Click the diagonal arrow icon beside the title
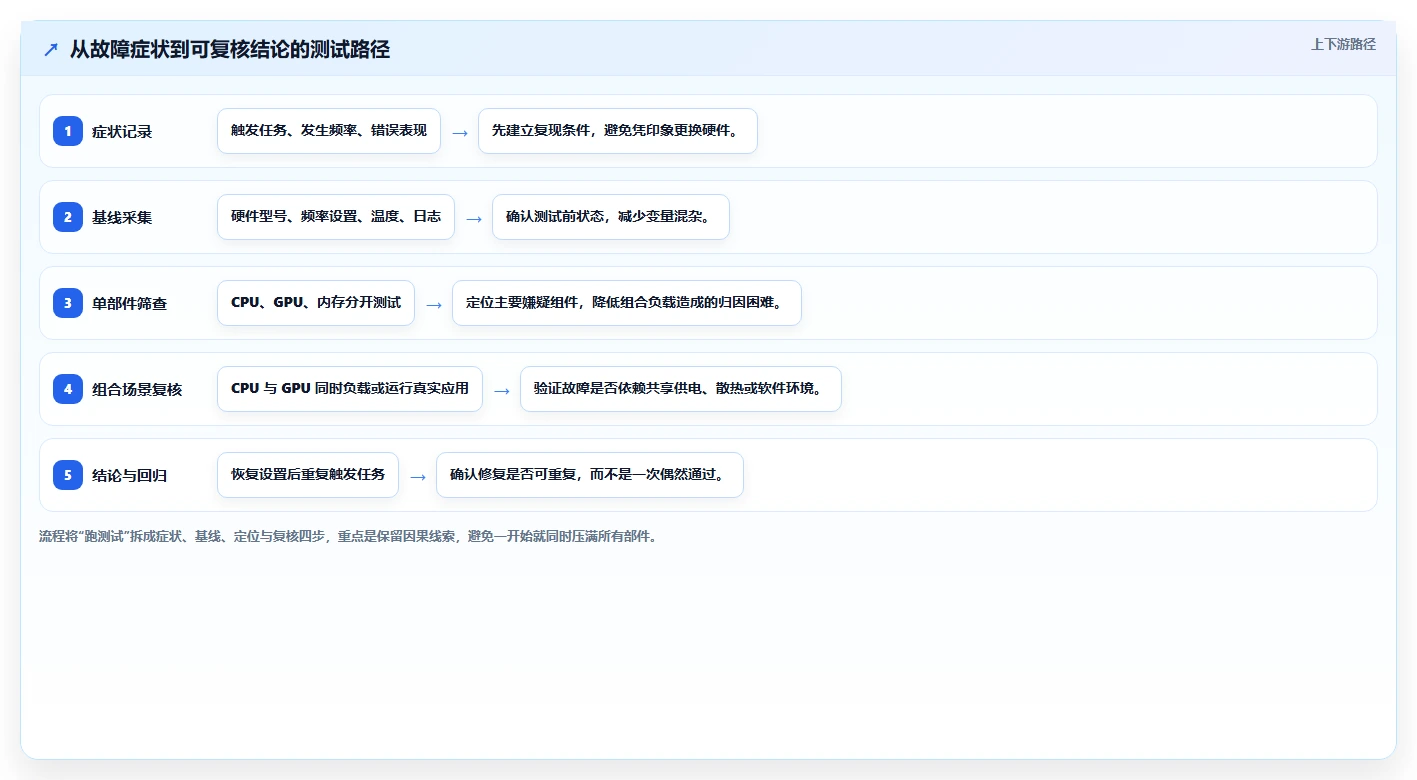This screenshot has width=1417, height=780. [50, 50]
